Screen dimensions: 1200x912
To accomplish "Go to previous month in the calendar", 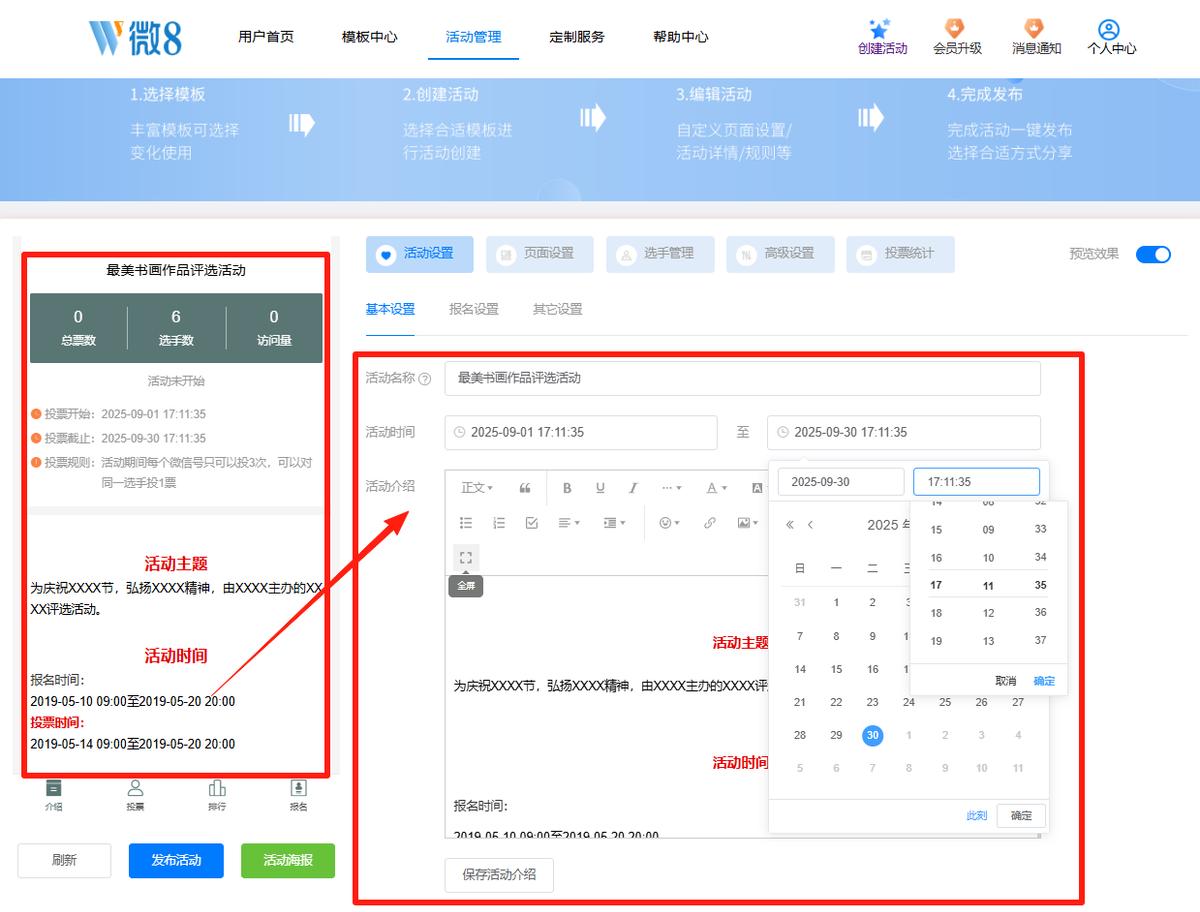I will [x=810, y=525].
